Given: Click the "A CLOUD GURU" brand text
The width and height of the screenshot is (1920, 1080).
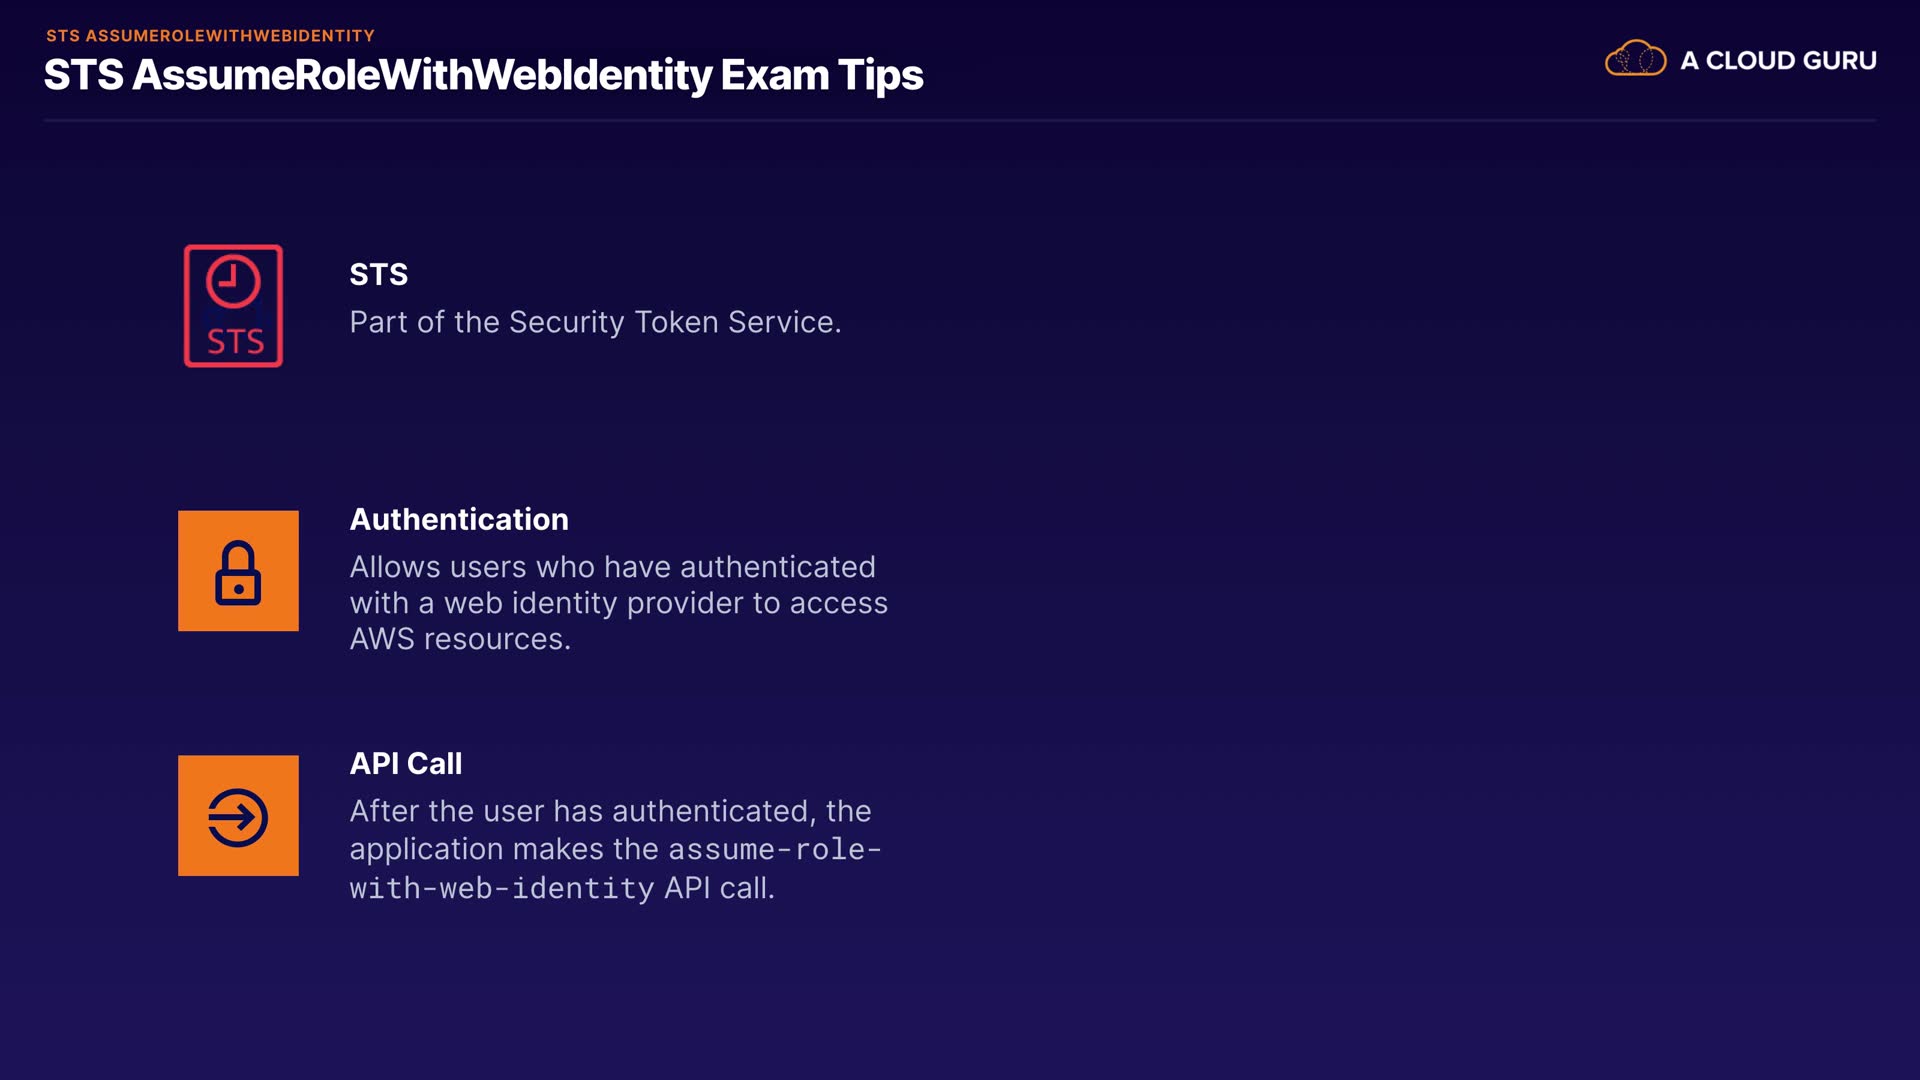Looking at the screenshot, I should click(1778, 61).
